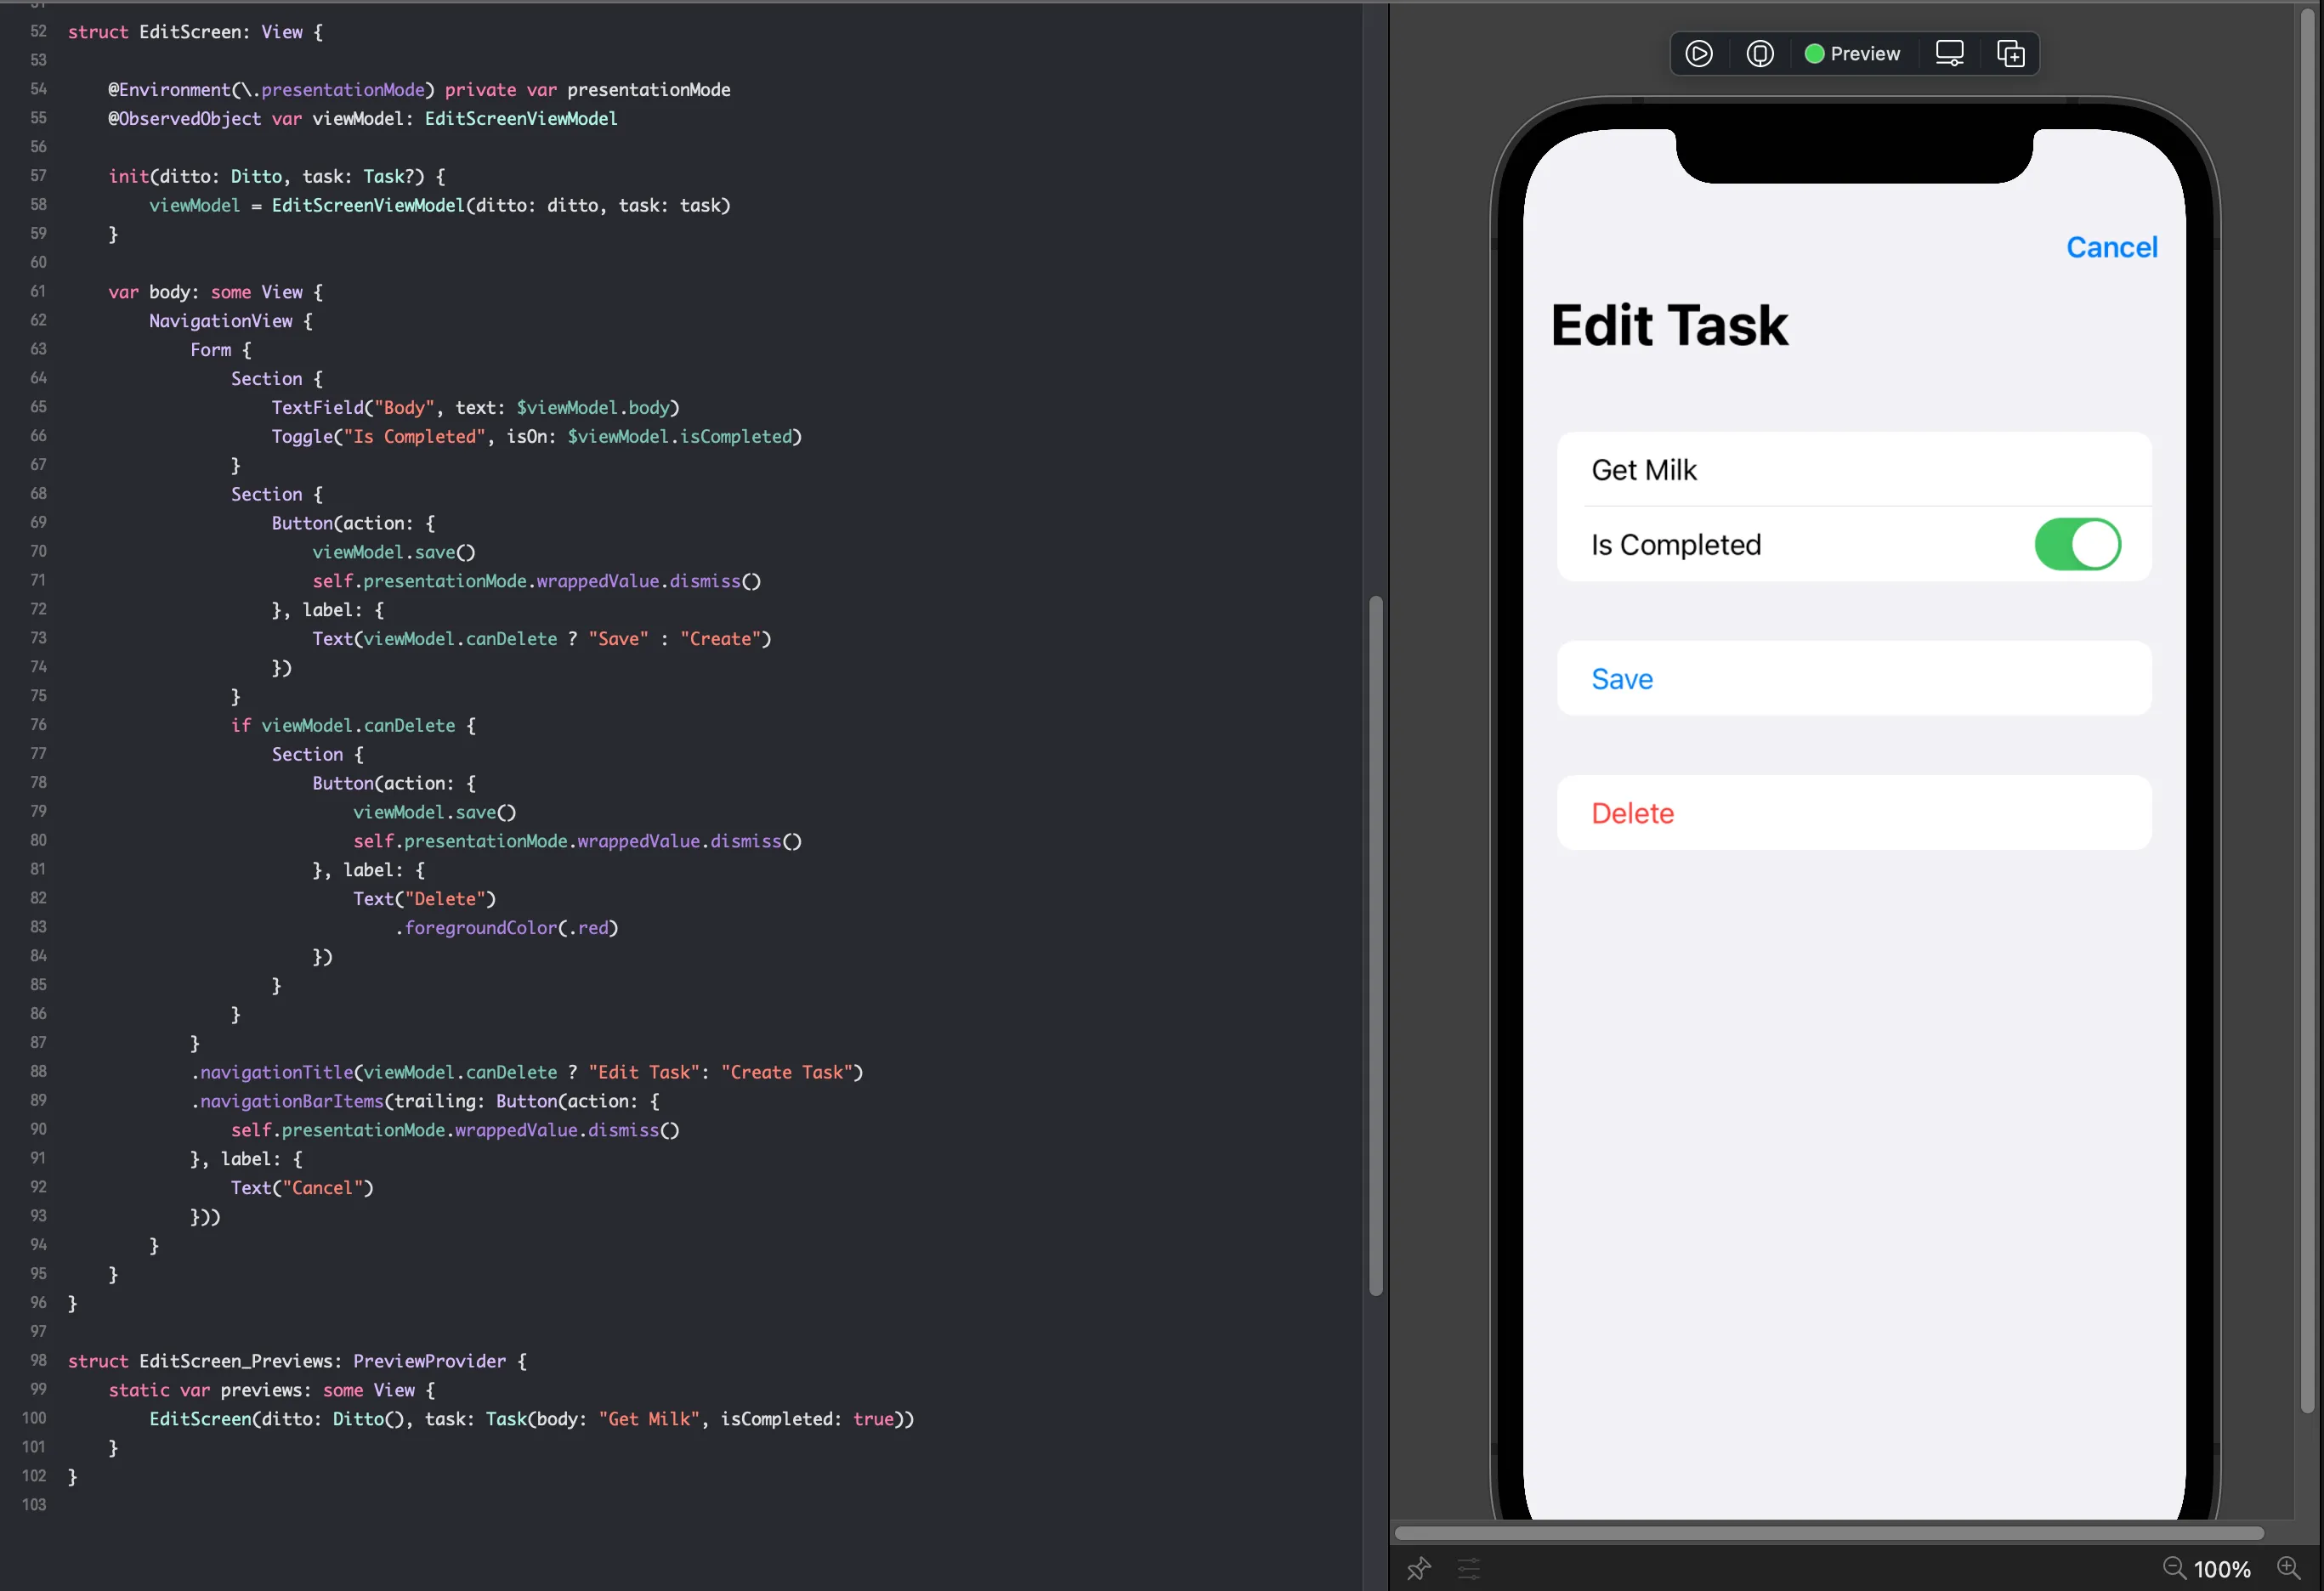Tap the Save button in the form
This screenshot has height=1591, width=2324.
pyautogui.click(x=1853, y=678)
